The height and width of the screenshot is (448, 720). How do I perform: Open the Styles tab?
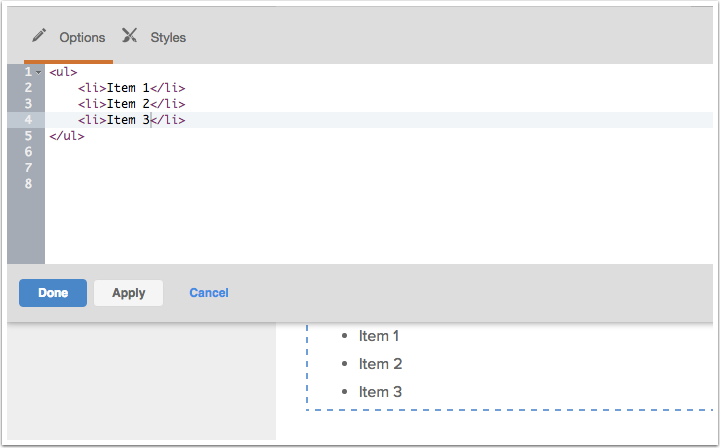pos(168,37)
